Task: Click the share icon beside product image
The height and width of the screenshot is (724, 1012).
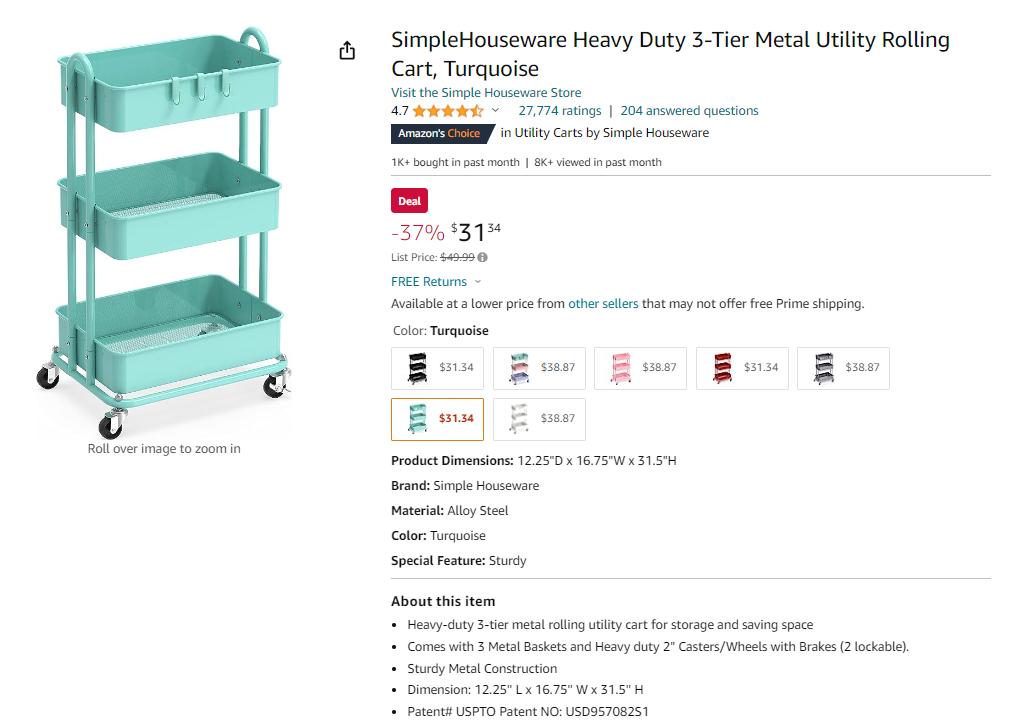Action: tap(347, 50)
